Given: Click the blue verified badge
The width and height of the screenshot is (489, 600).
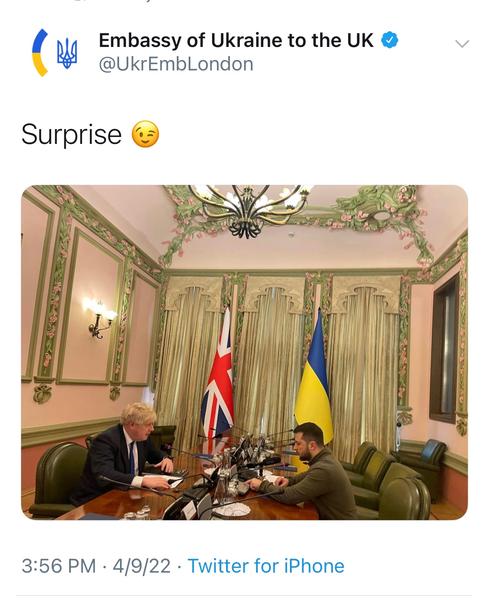Looking at the screenshot, I should pyautogui.click(x=390, y=41).
